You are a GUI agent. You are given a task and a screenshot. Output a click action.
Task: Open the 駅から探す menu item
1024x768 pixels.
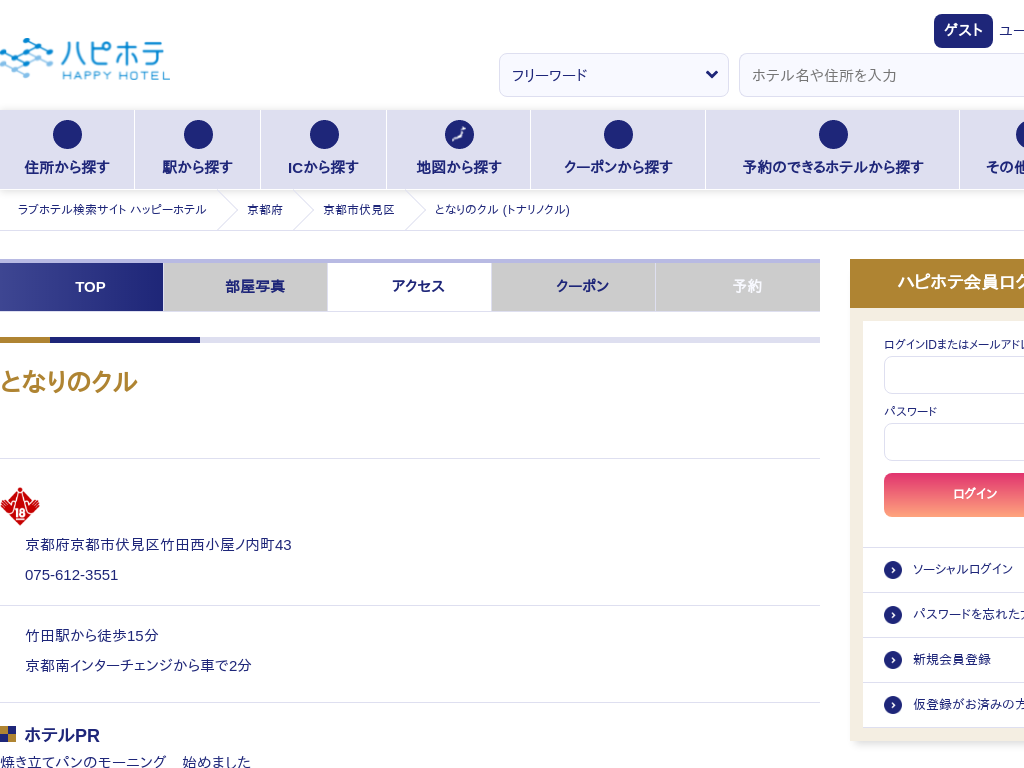pos(198,150)
